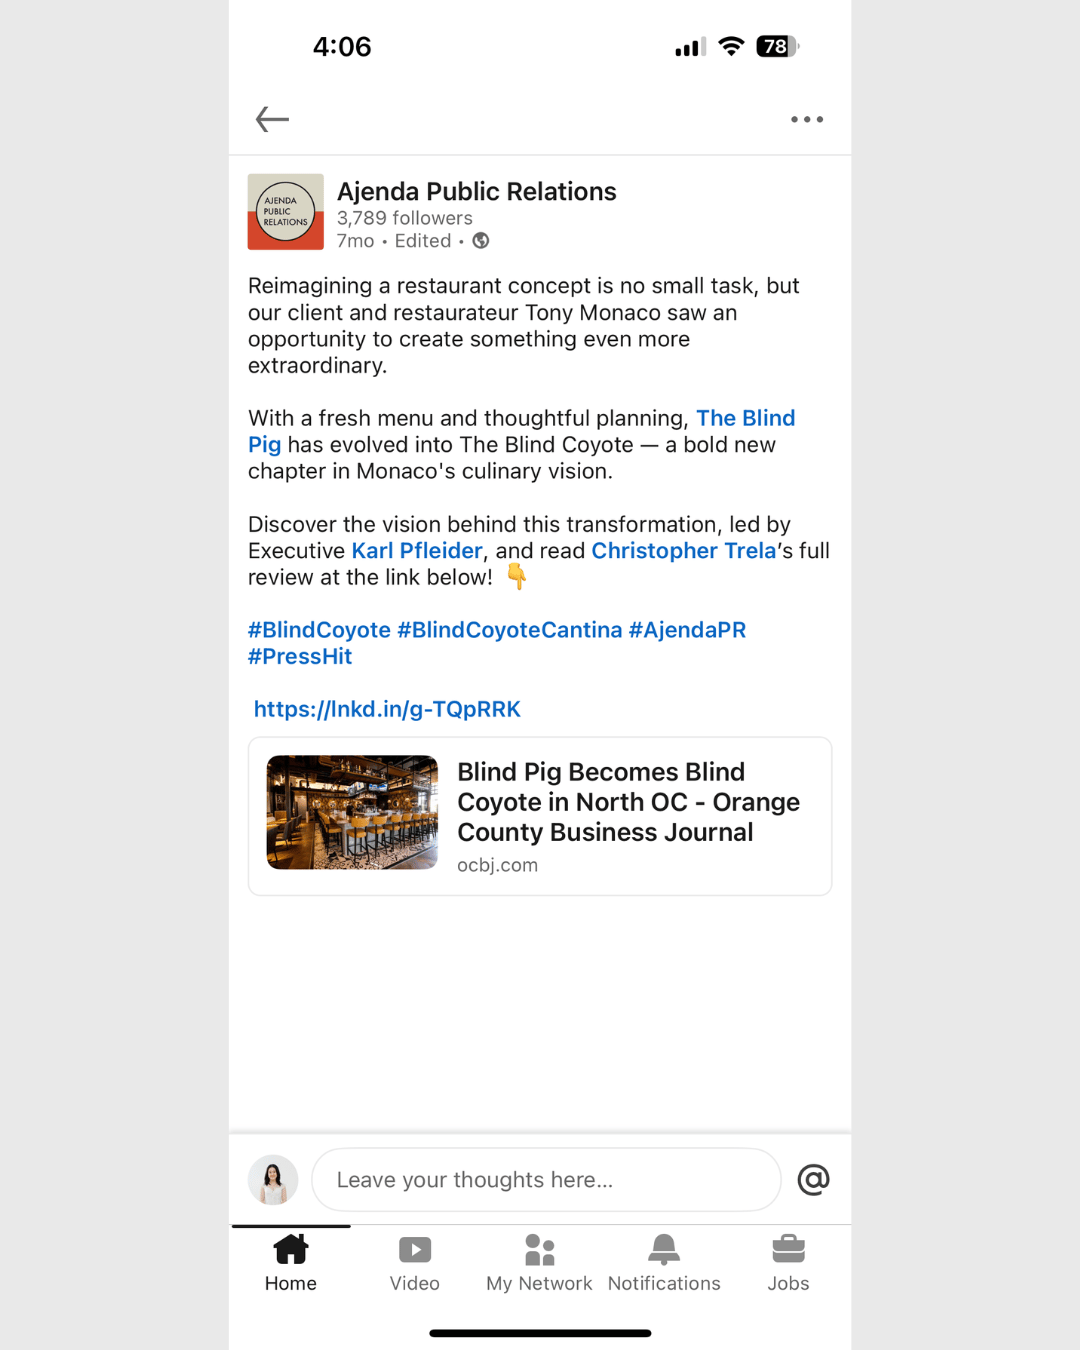This screenshot has height=1350, width=1080.
Task: Tap the #BlindCoyoteCantina hashtag
Action: [509, 630]
